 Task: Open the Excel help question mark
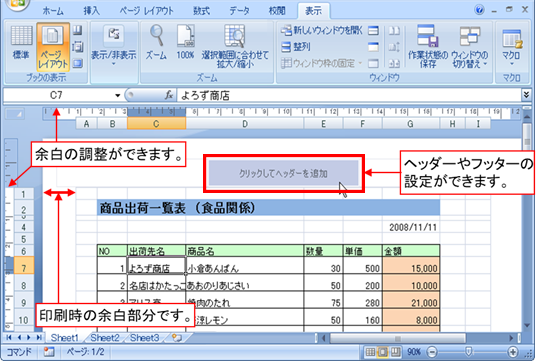coord(479,9)
